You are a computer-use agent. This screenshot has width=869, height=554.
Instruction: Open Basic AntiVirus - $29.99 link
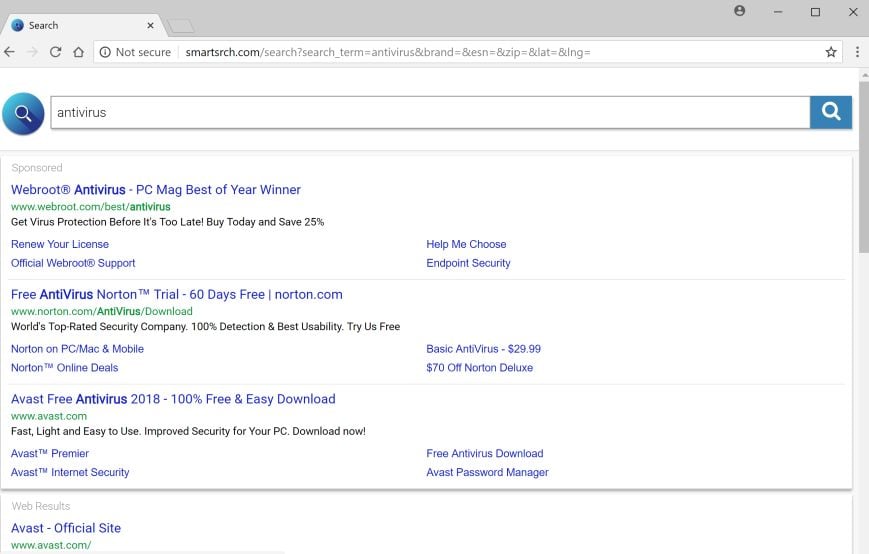(483, 349)
